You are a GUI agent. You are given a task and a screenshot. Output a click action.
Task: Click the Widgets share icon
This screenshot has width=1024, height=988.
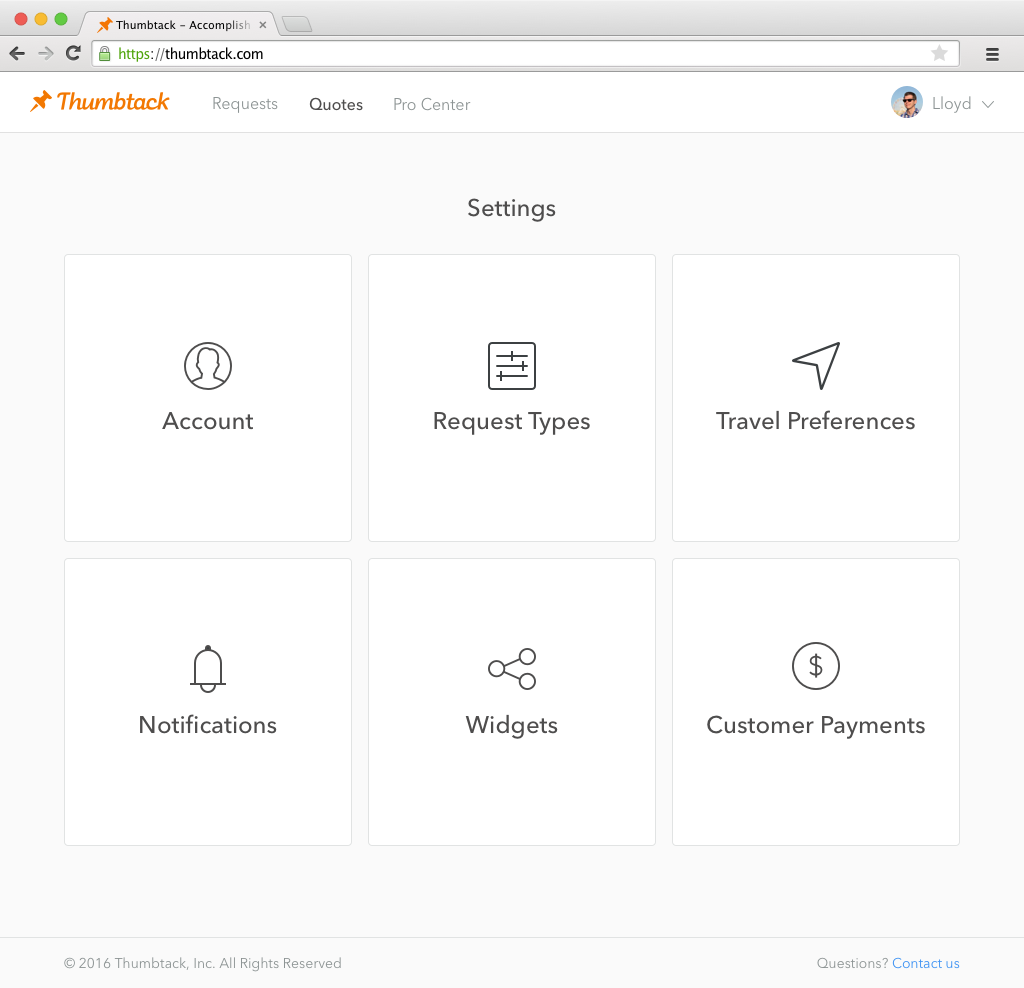point(512,669)
